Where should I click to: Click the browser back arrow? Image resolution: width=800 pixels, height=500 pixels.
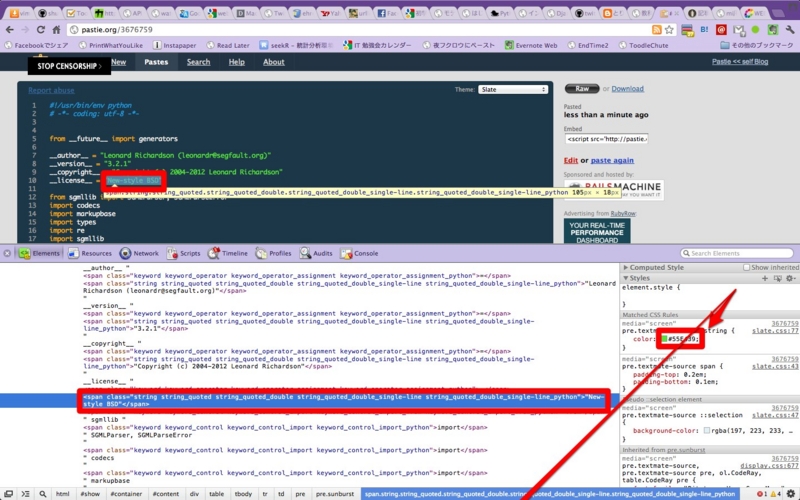pos(10,30)
